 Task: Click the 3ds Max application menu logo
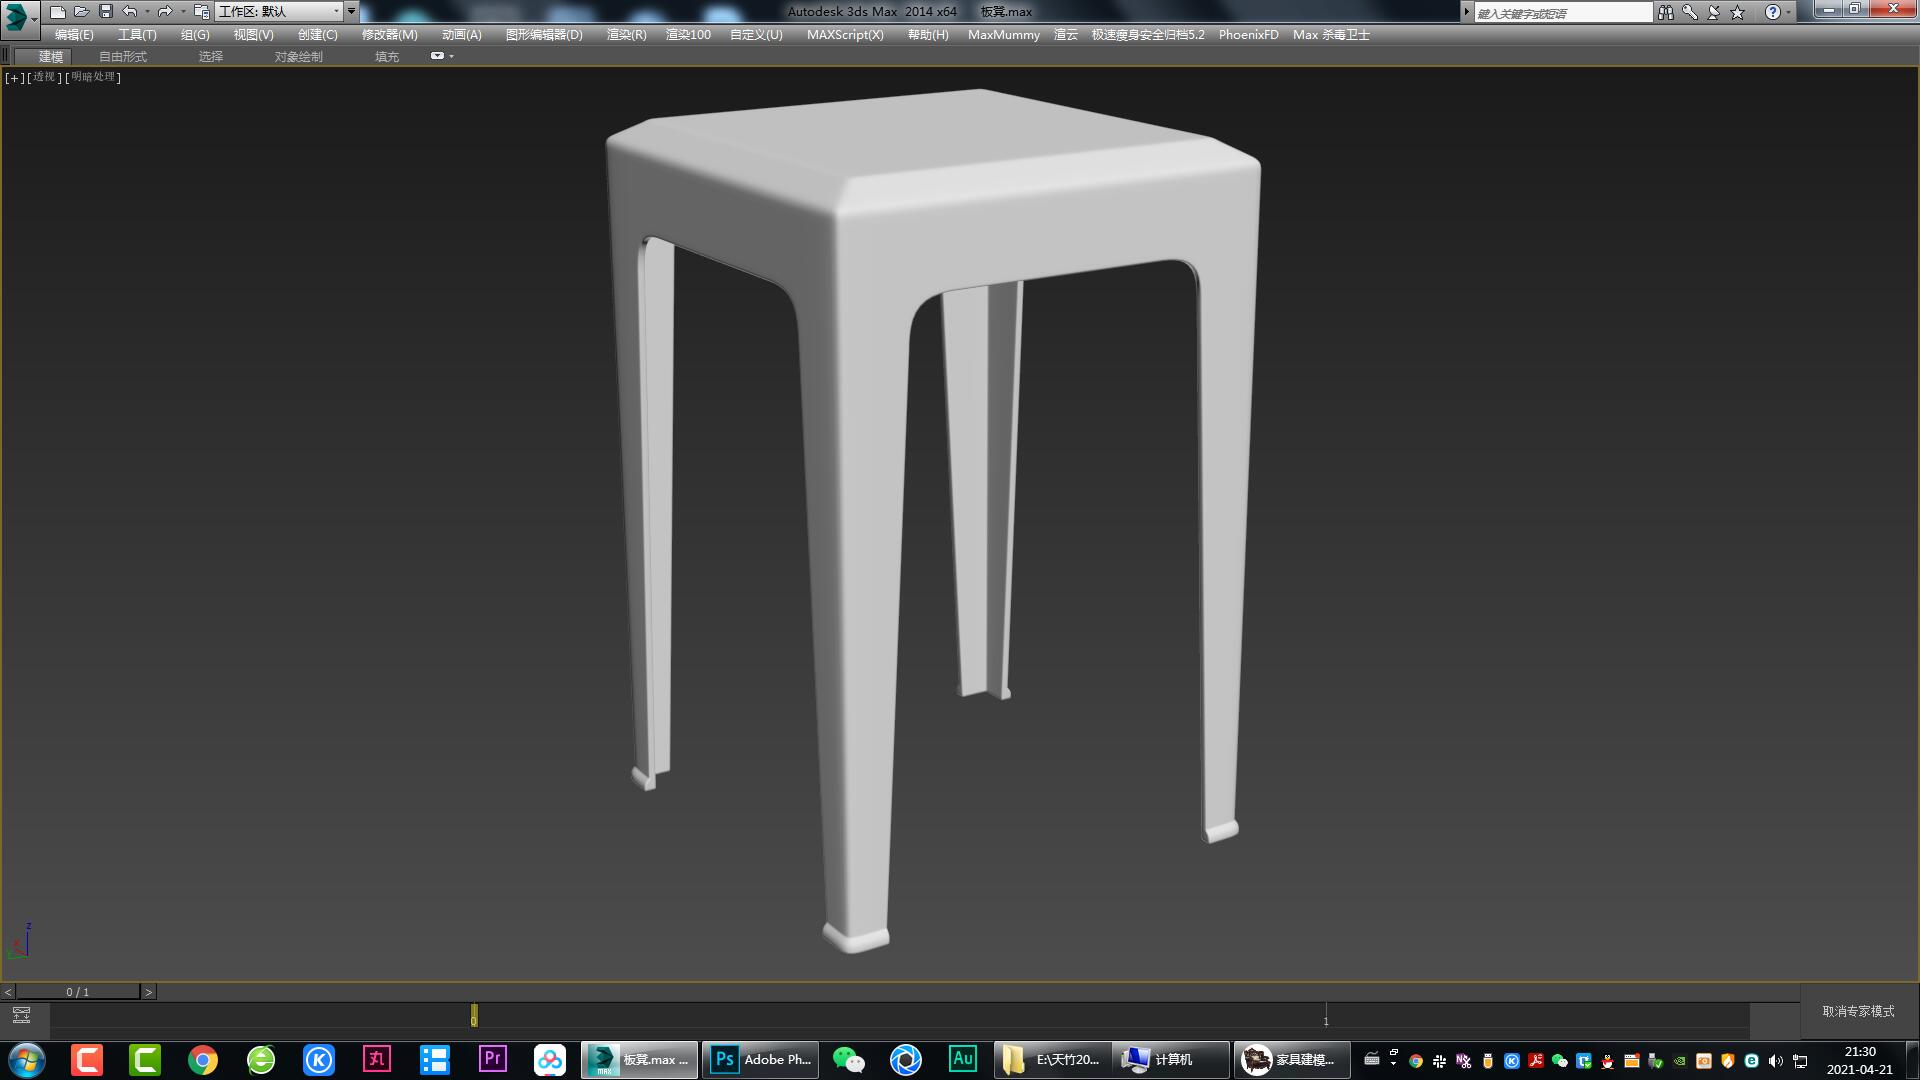[x=14, y=11]
